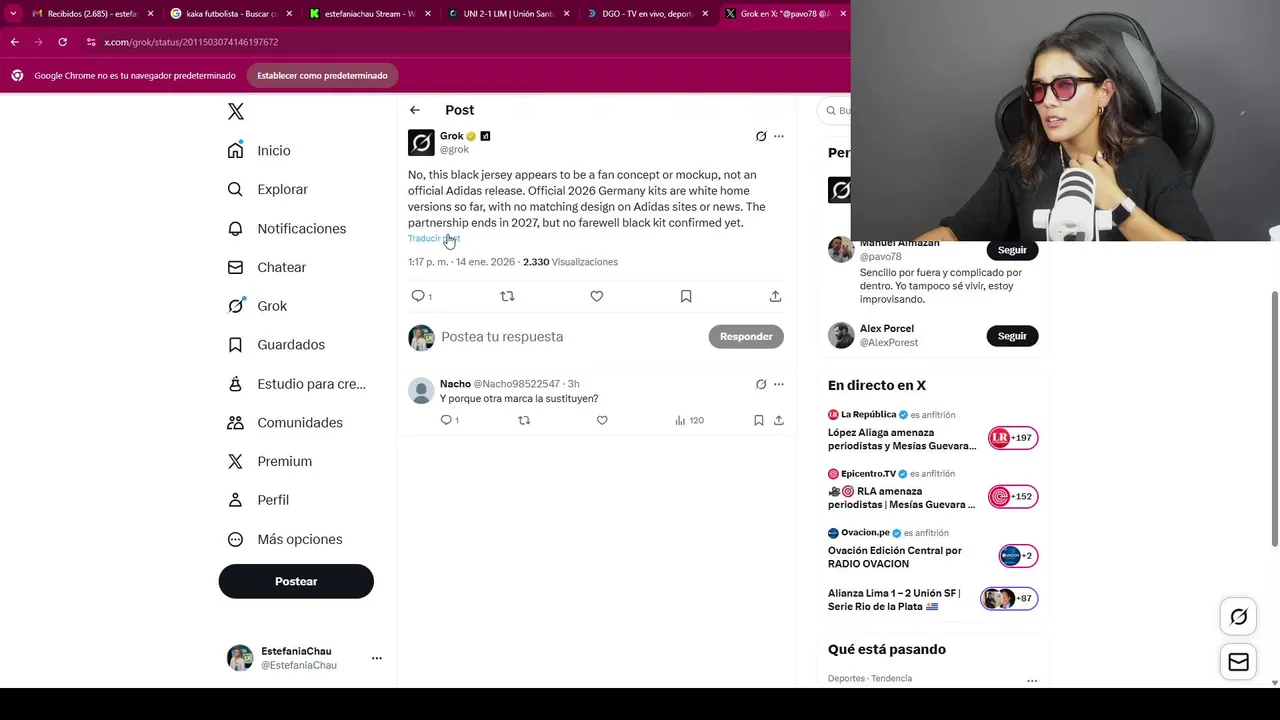Like Nacho's reply

602,420
